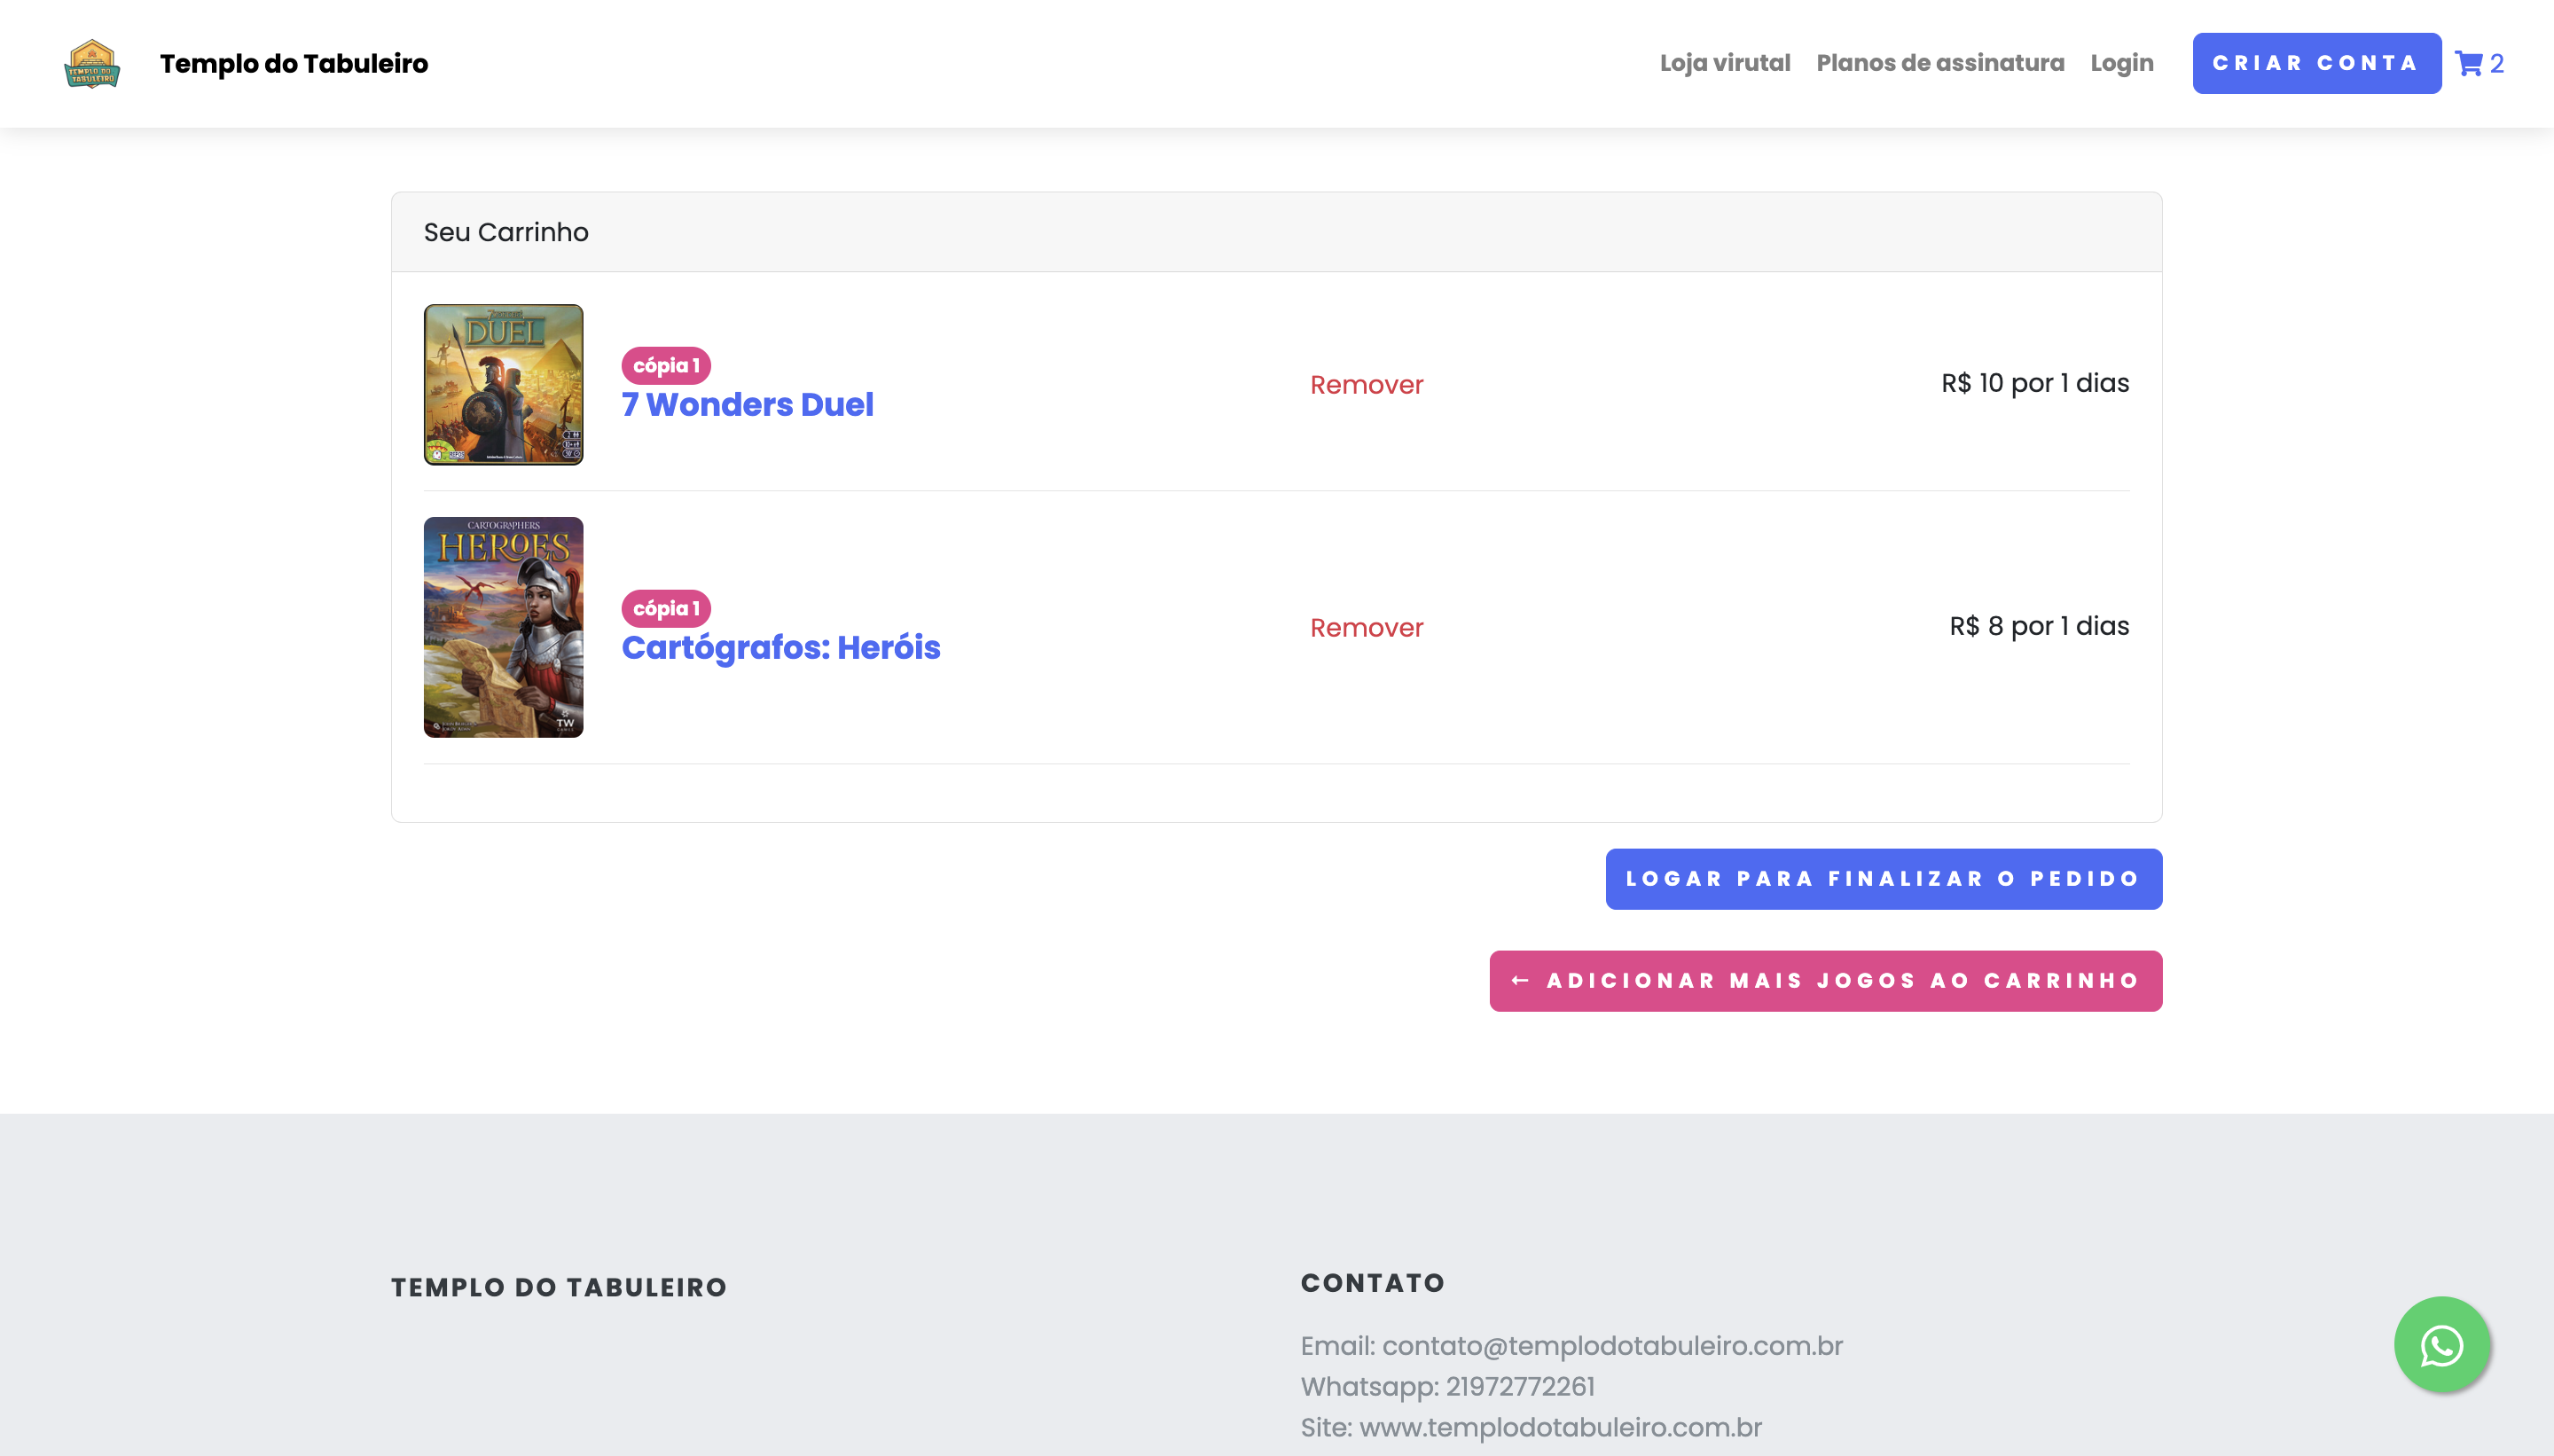
Task: Click the Criar Conta button
Action: (2316, 63)
